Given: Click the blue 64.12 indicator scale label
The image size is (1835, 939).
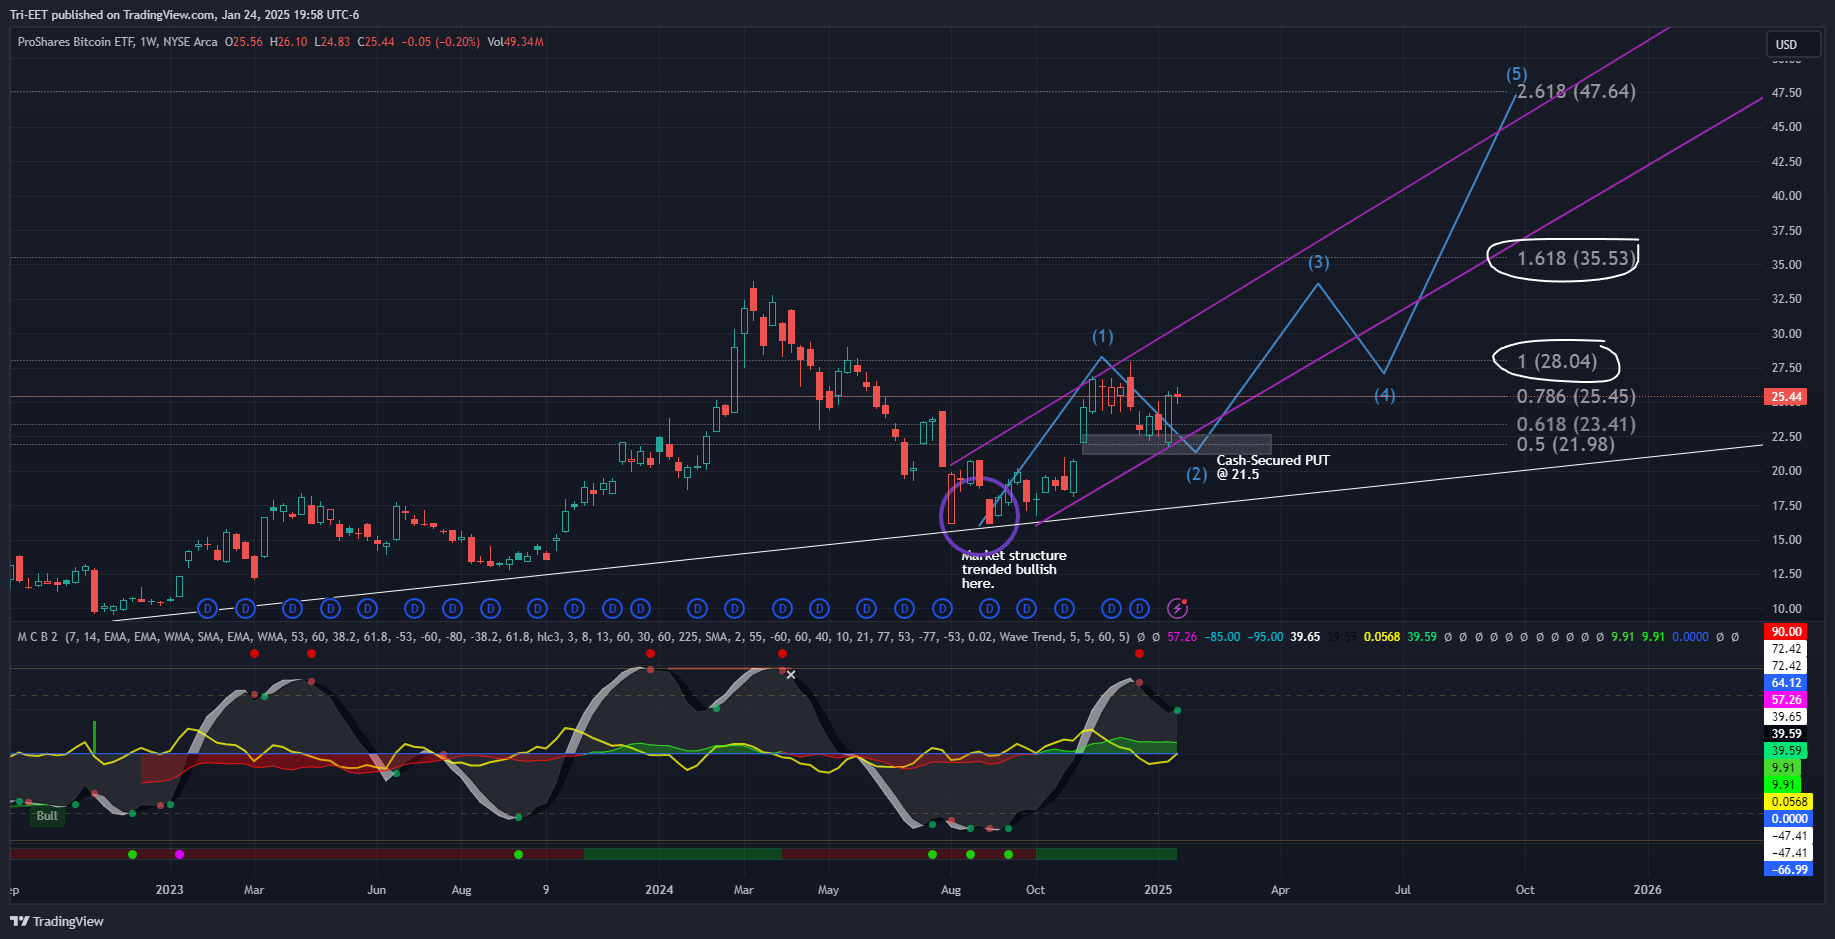Looking at the screenshot, I should pos(1787,683).
